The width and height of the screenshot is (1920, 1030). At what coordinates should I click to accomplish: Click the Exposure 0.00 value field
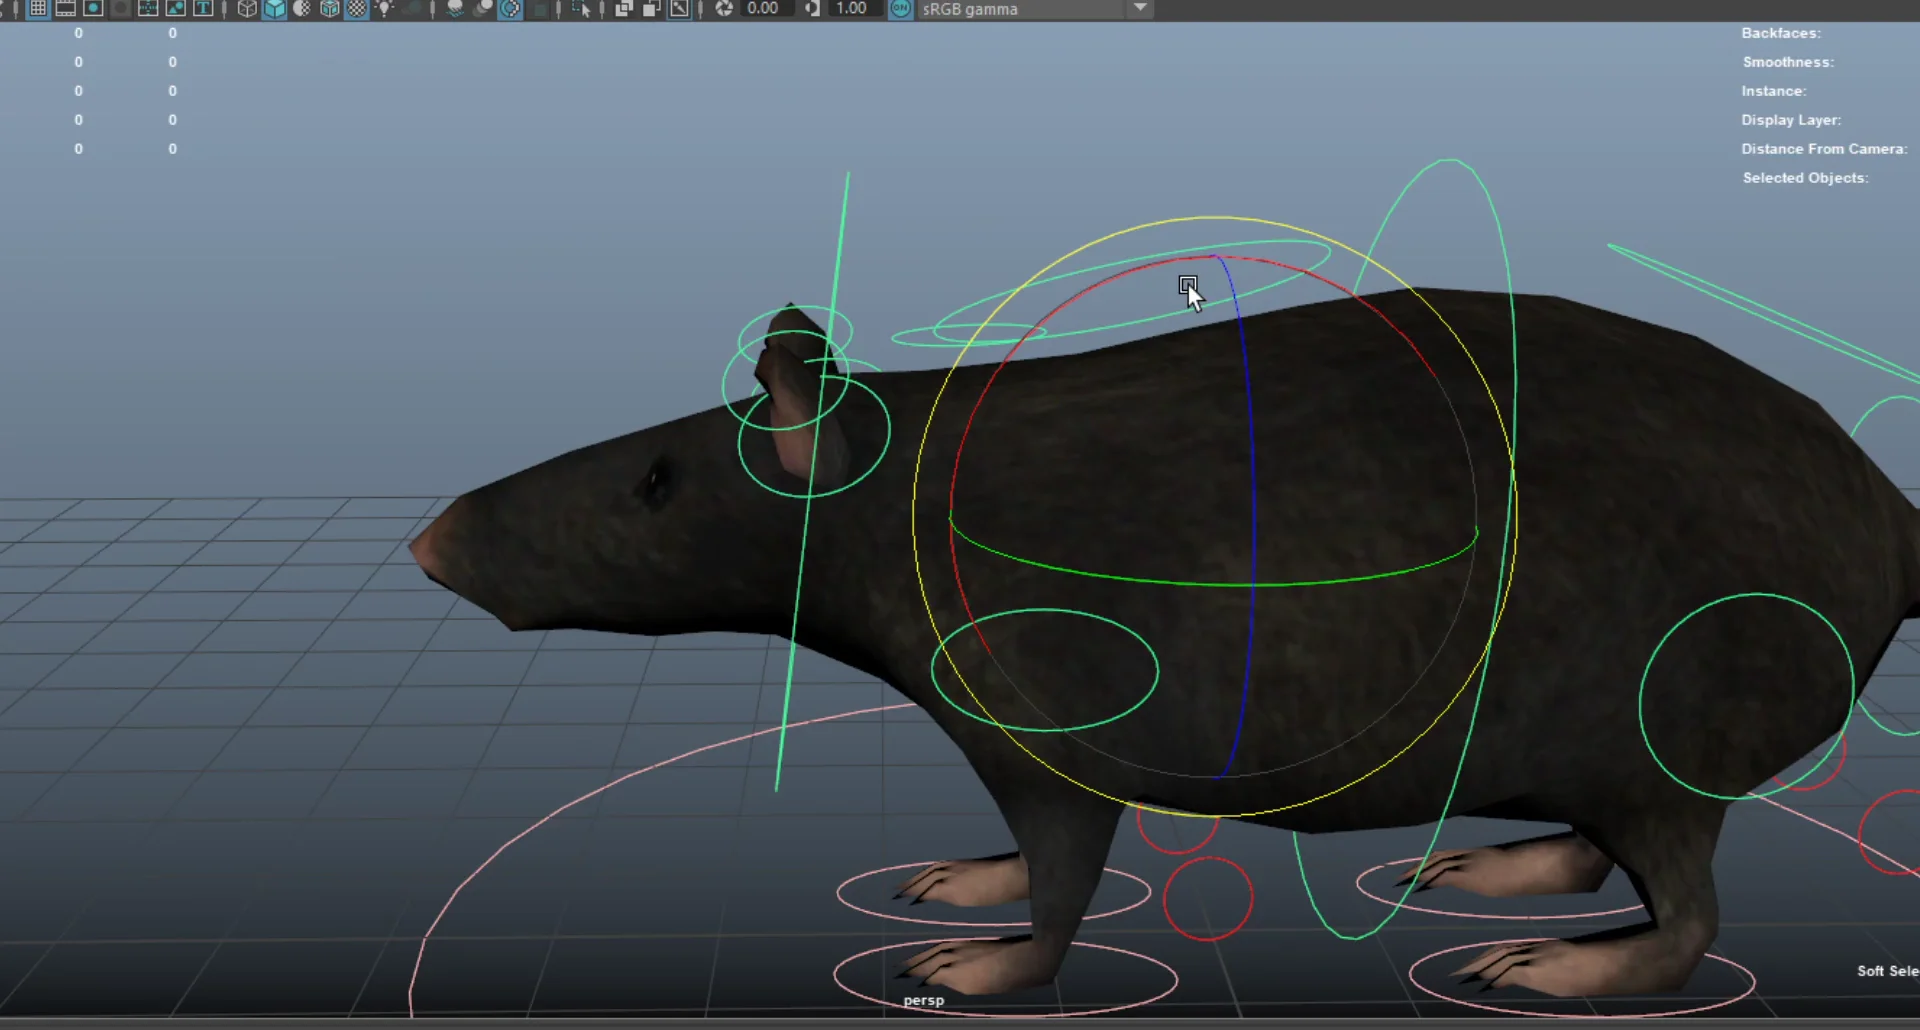click(x=767, y=8)
